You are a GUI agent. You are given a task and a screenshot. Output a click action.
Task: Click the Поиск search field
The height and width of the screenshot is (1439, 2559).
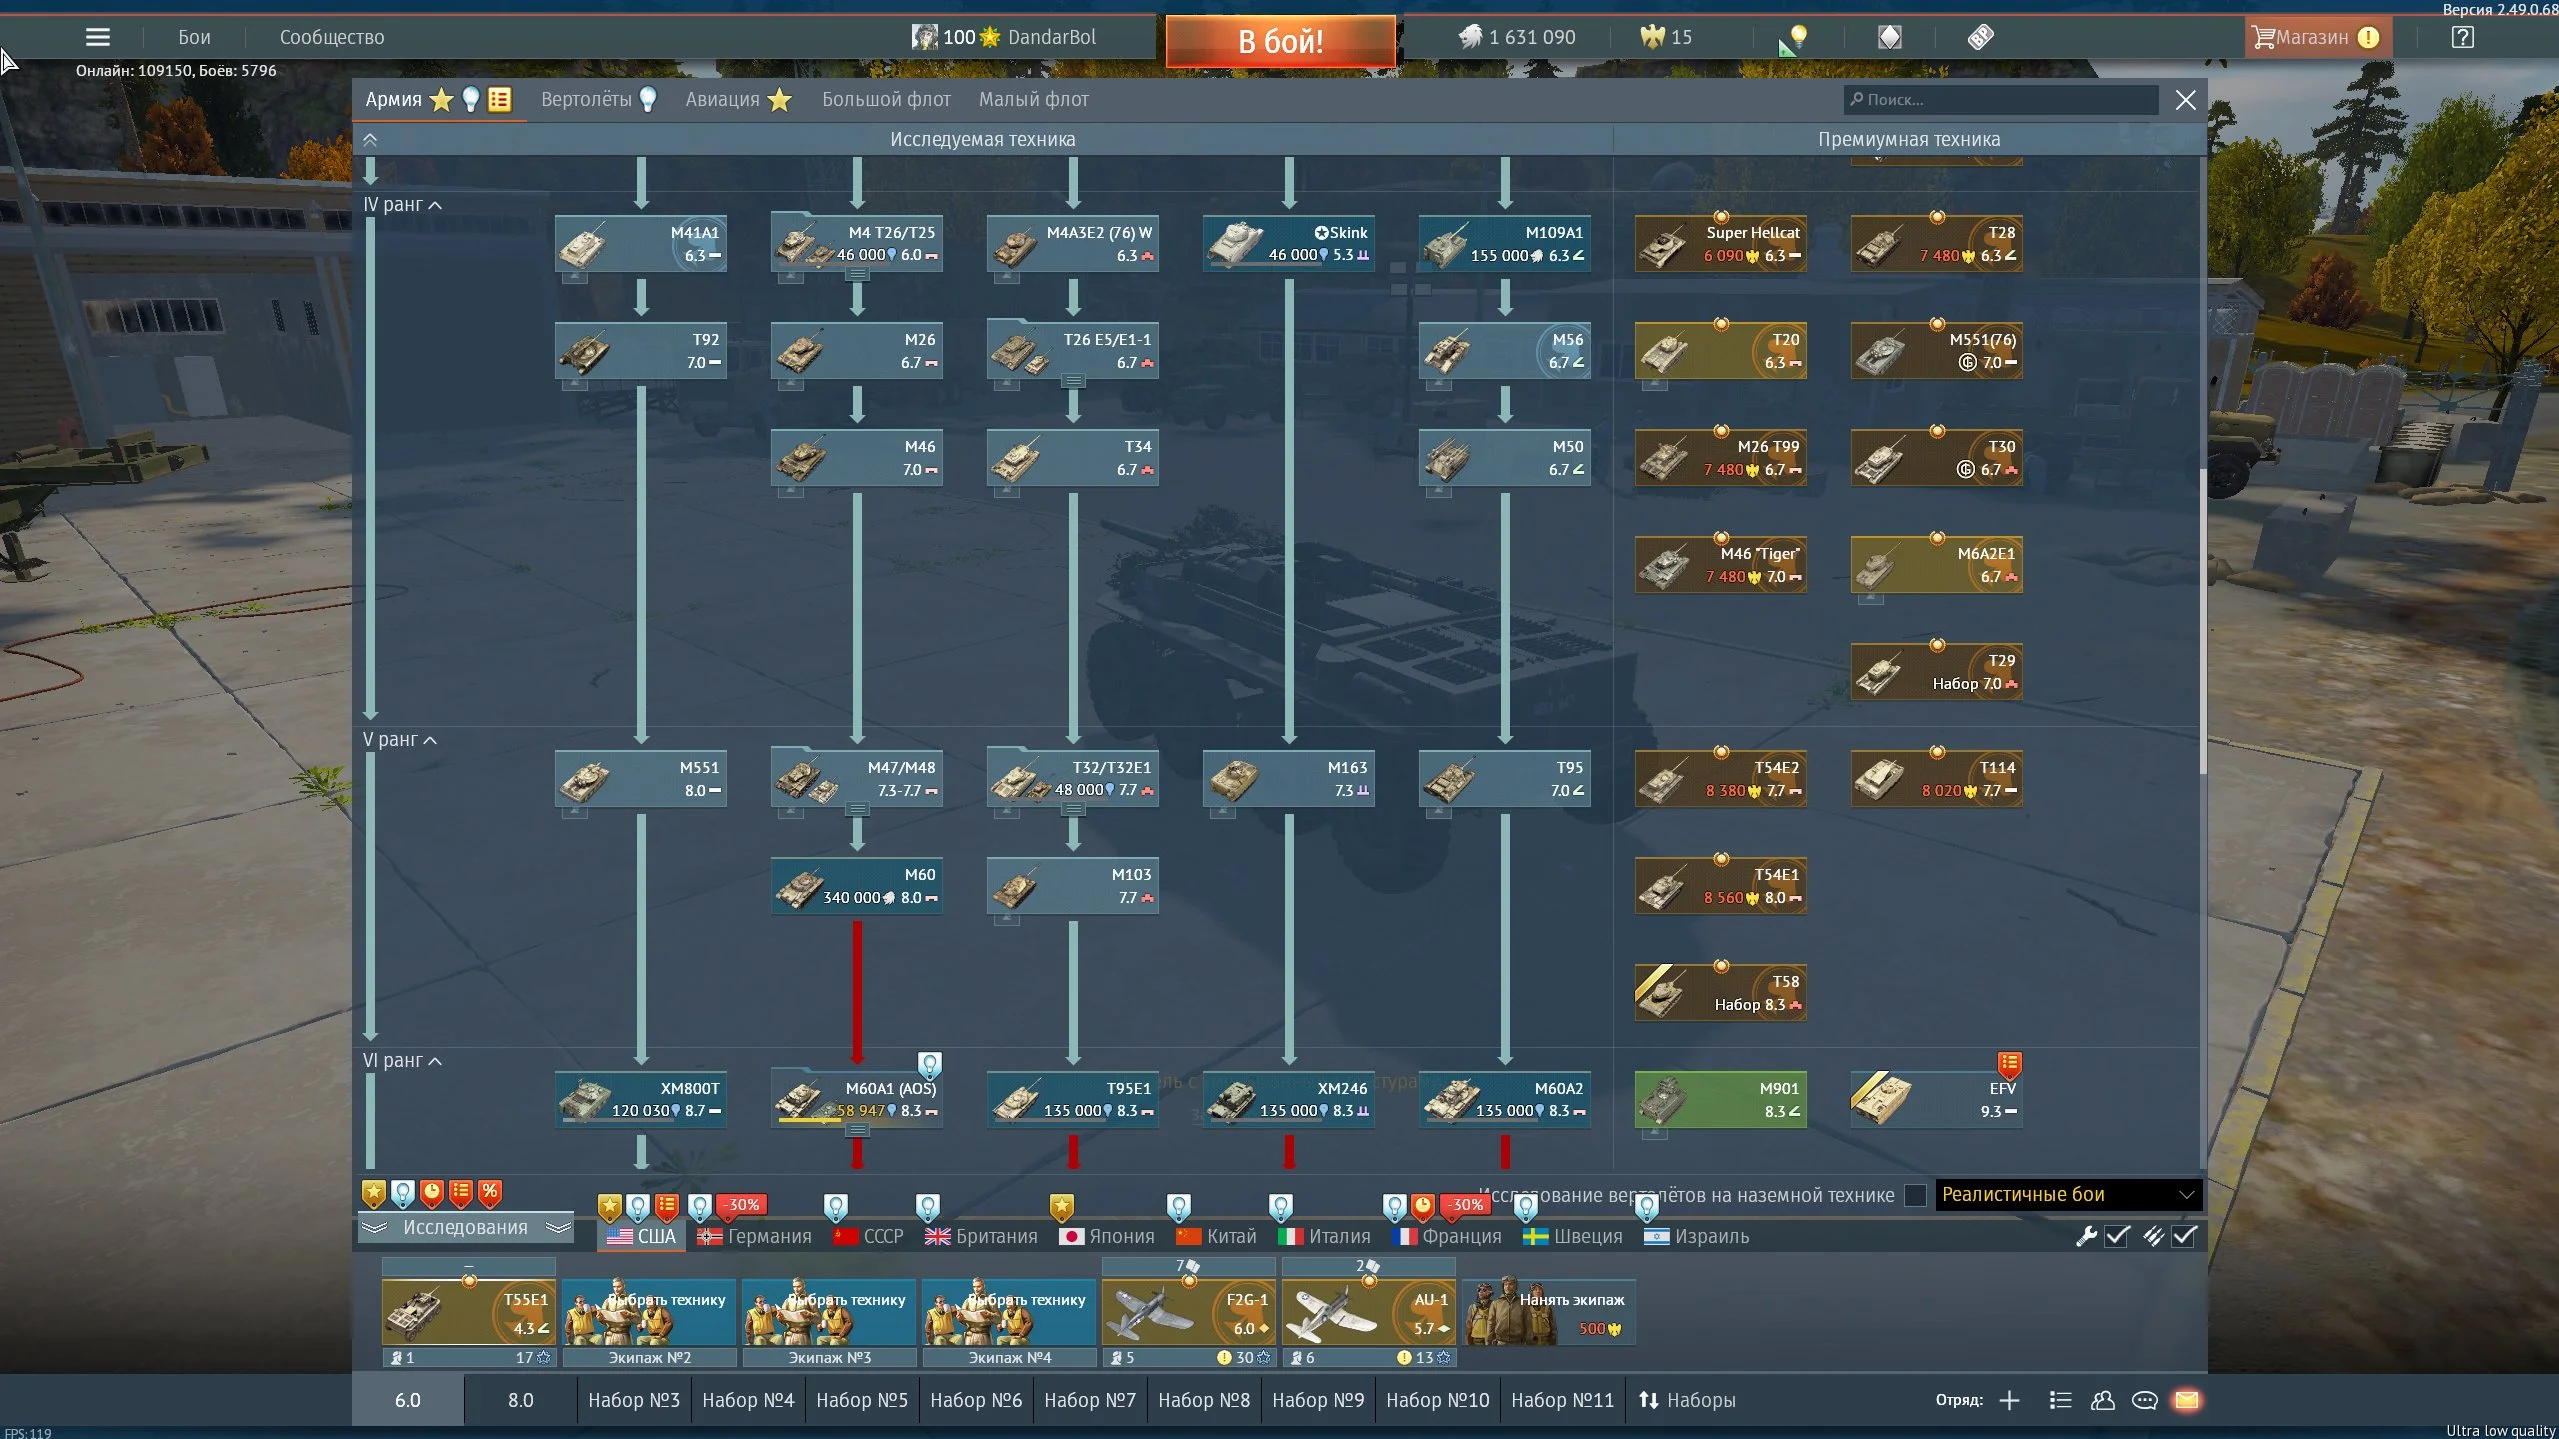tap(2000, 100)
